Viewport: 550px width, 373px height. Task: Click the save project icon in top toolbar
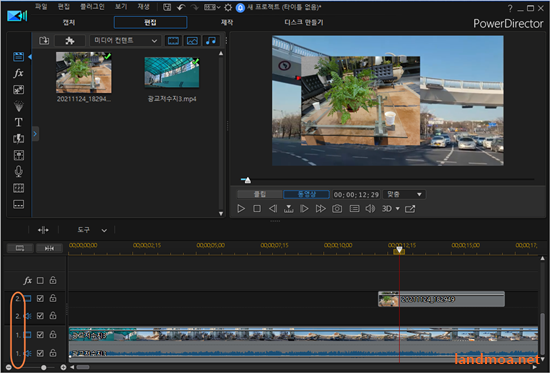click(167, 7)
